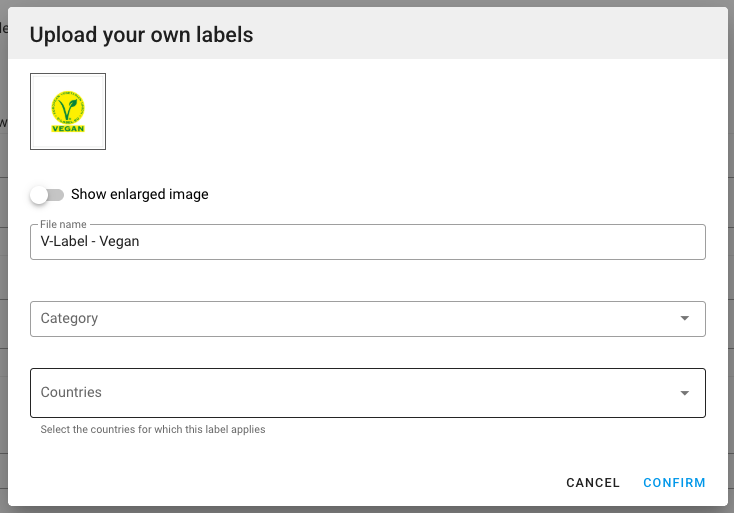
Task: Click the 'Countries' placeholder text
Action: click(x=71, y=392)
